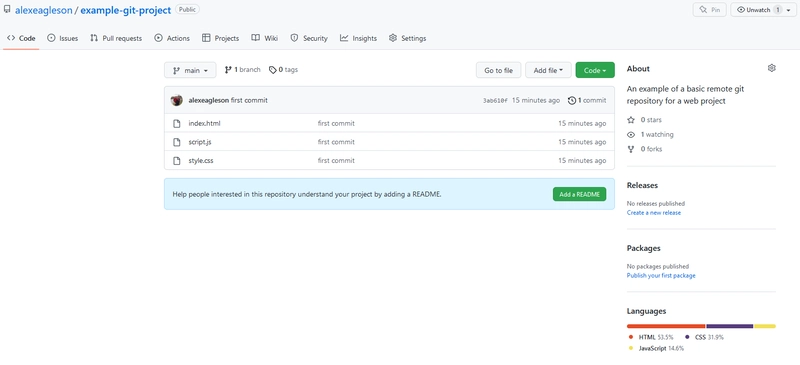
Task: View the 0 tags link
Action: (x=283, y=70)
